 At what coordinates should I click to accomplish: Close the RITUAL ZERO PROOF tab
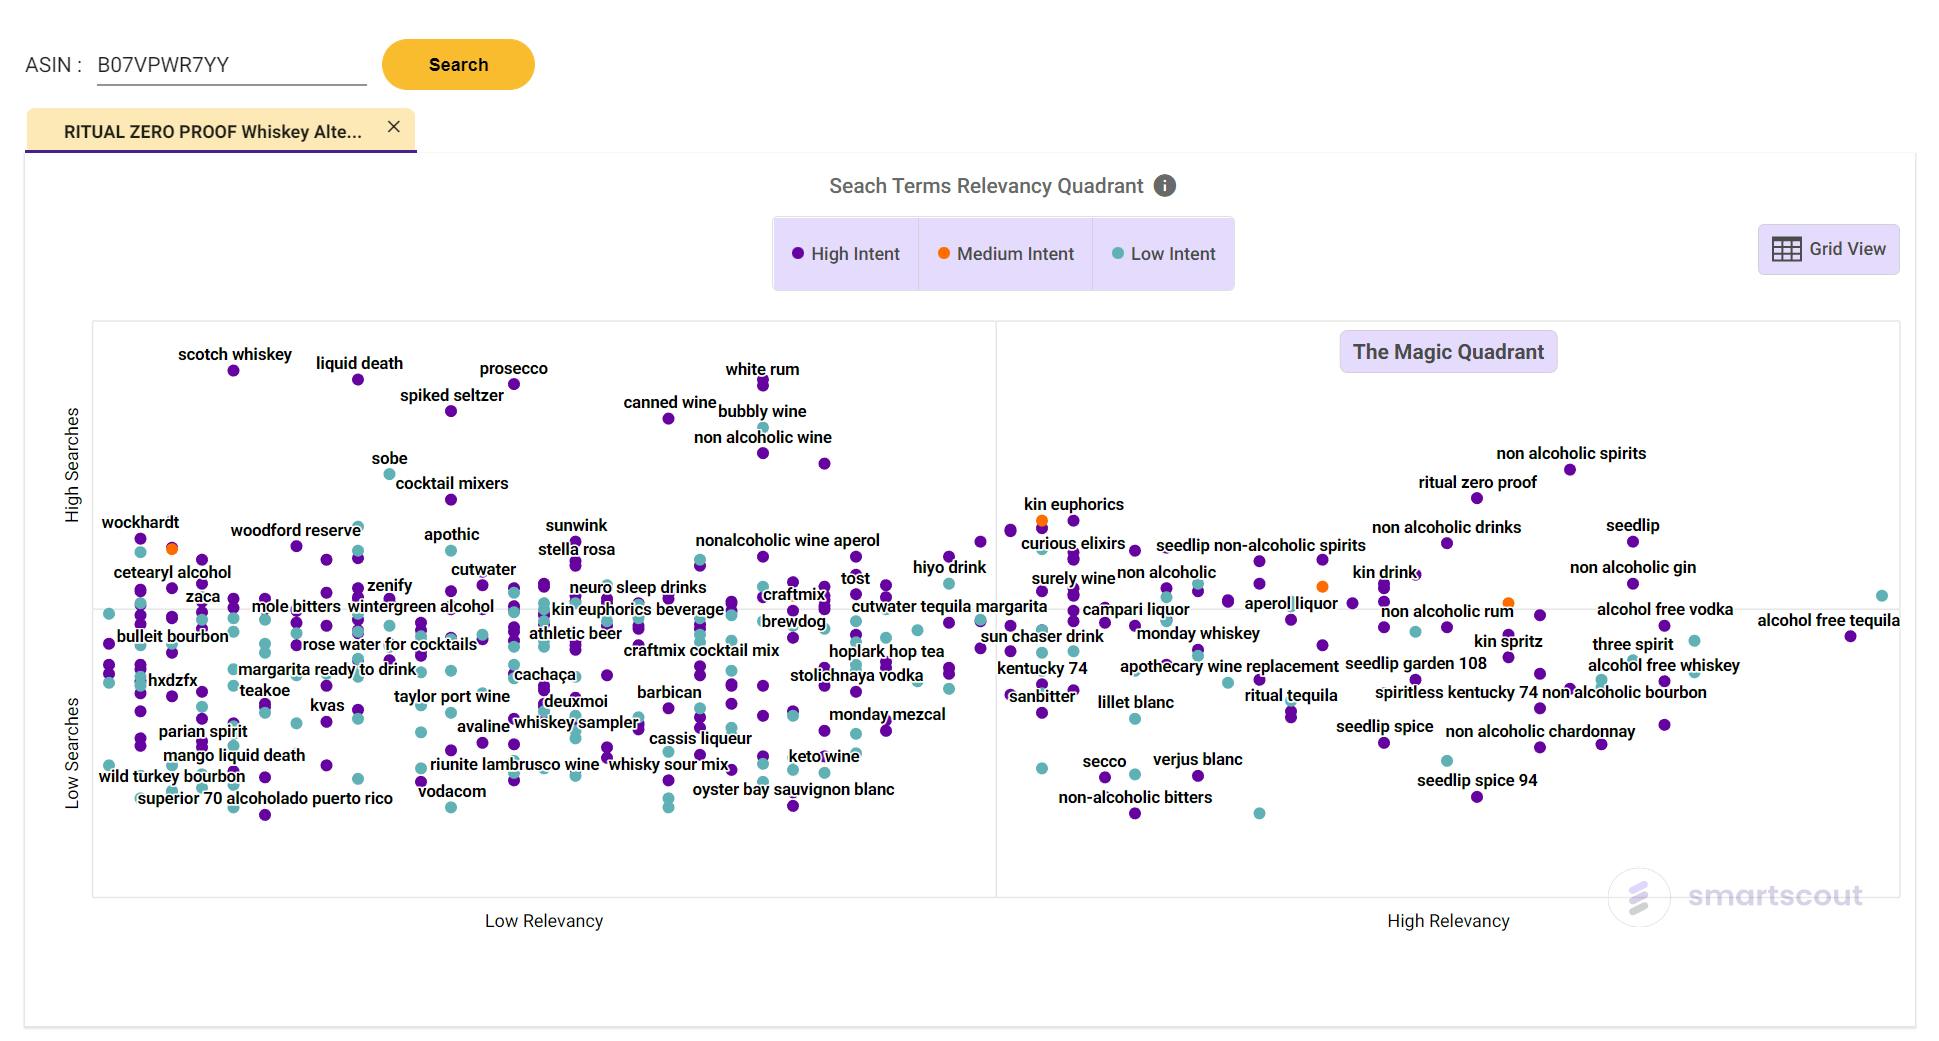point(394,127)
